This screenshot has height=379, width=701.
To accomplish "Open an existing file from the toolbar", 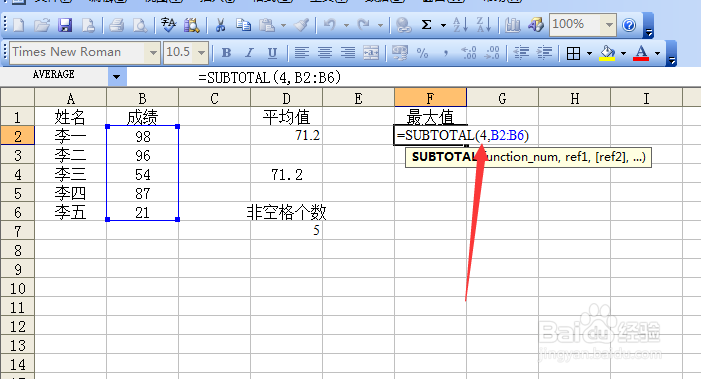I will click(42, 25).
